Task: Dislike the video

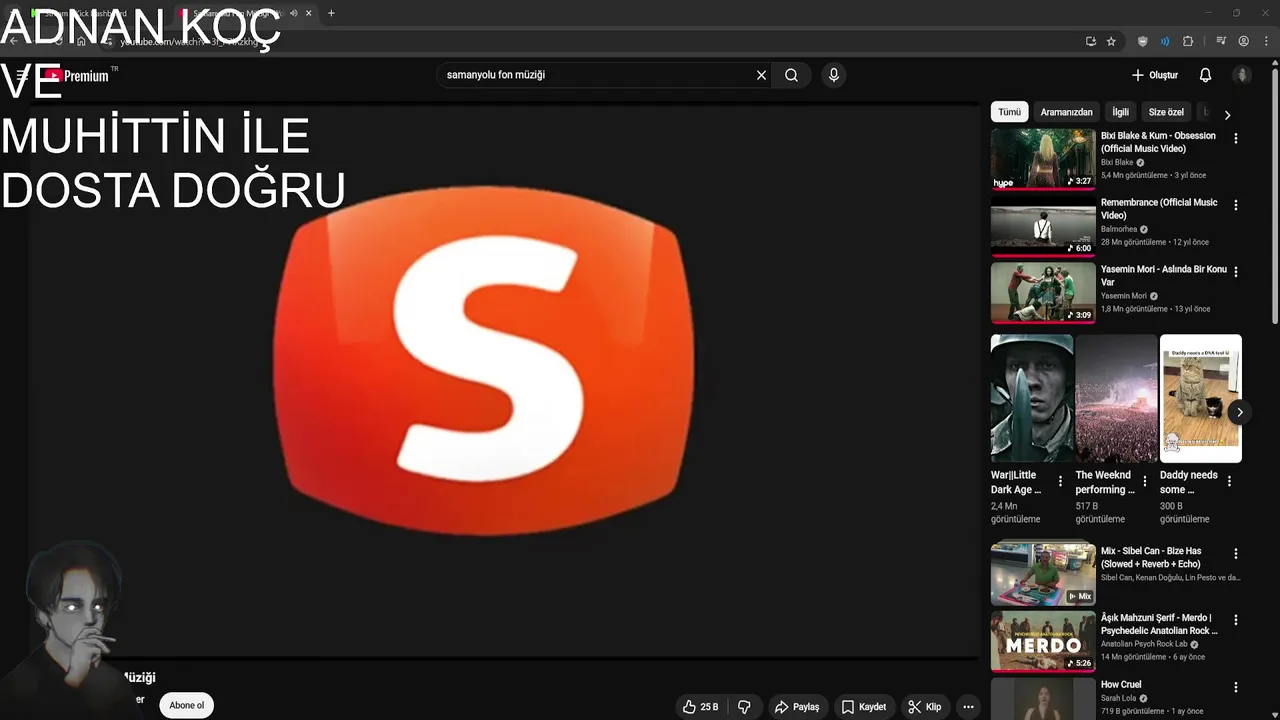Action: pyautogui.click(x=744, y=706)
